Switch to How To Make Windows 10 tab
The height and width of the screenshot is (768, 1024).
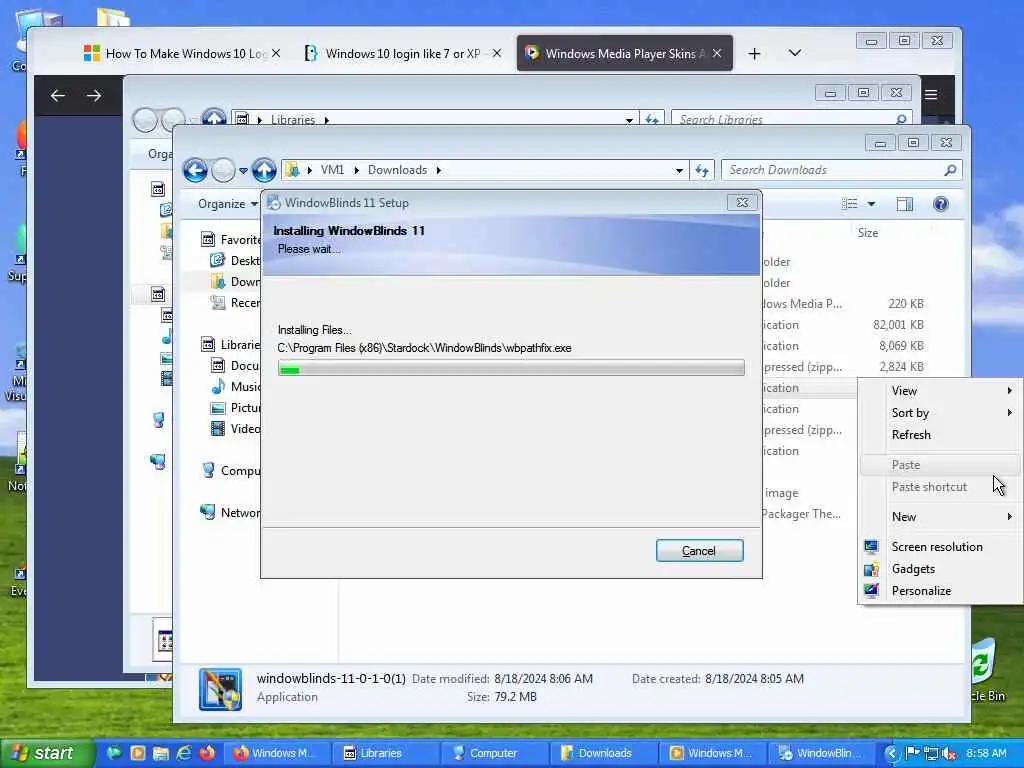click(x=183, y=54)
